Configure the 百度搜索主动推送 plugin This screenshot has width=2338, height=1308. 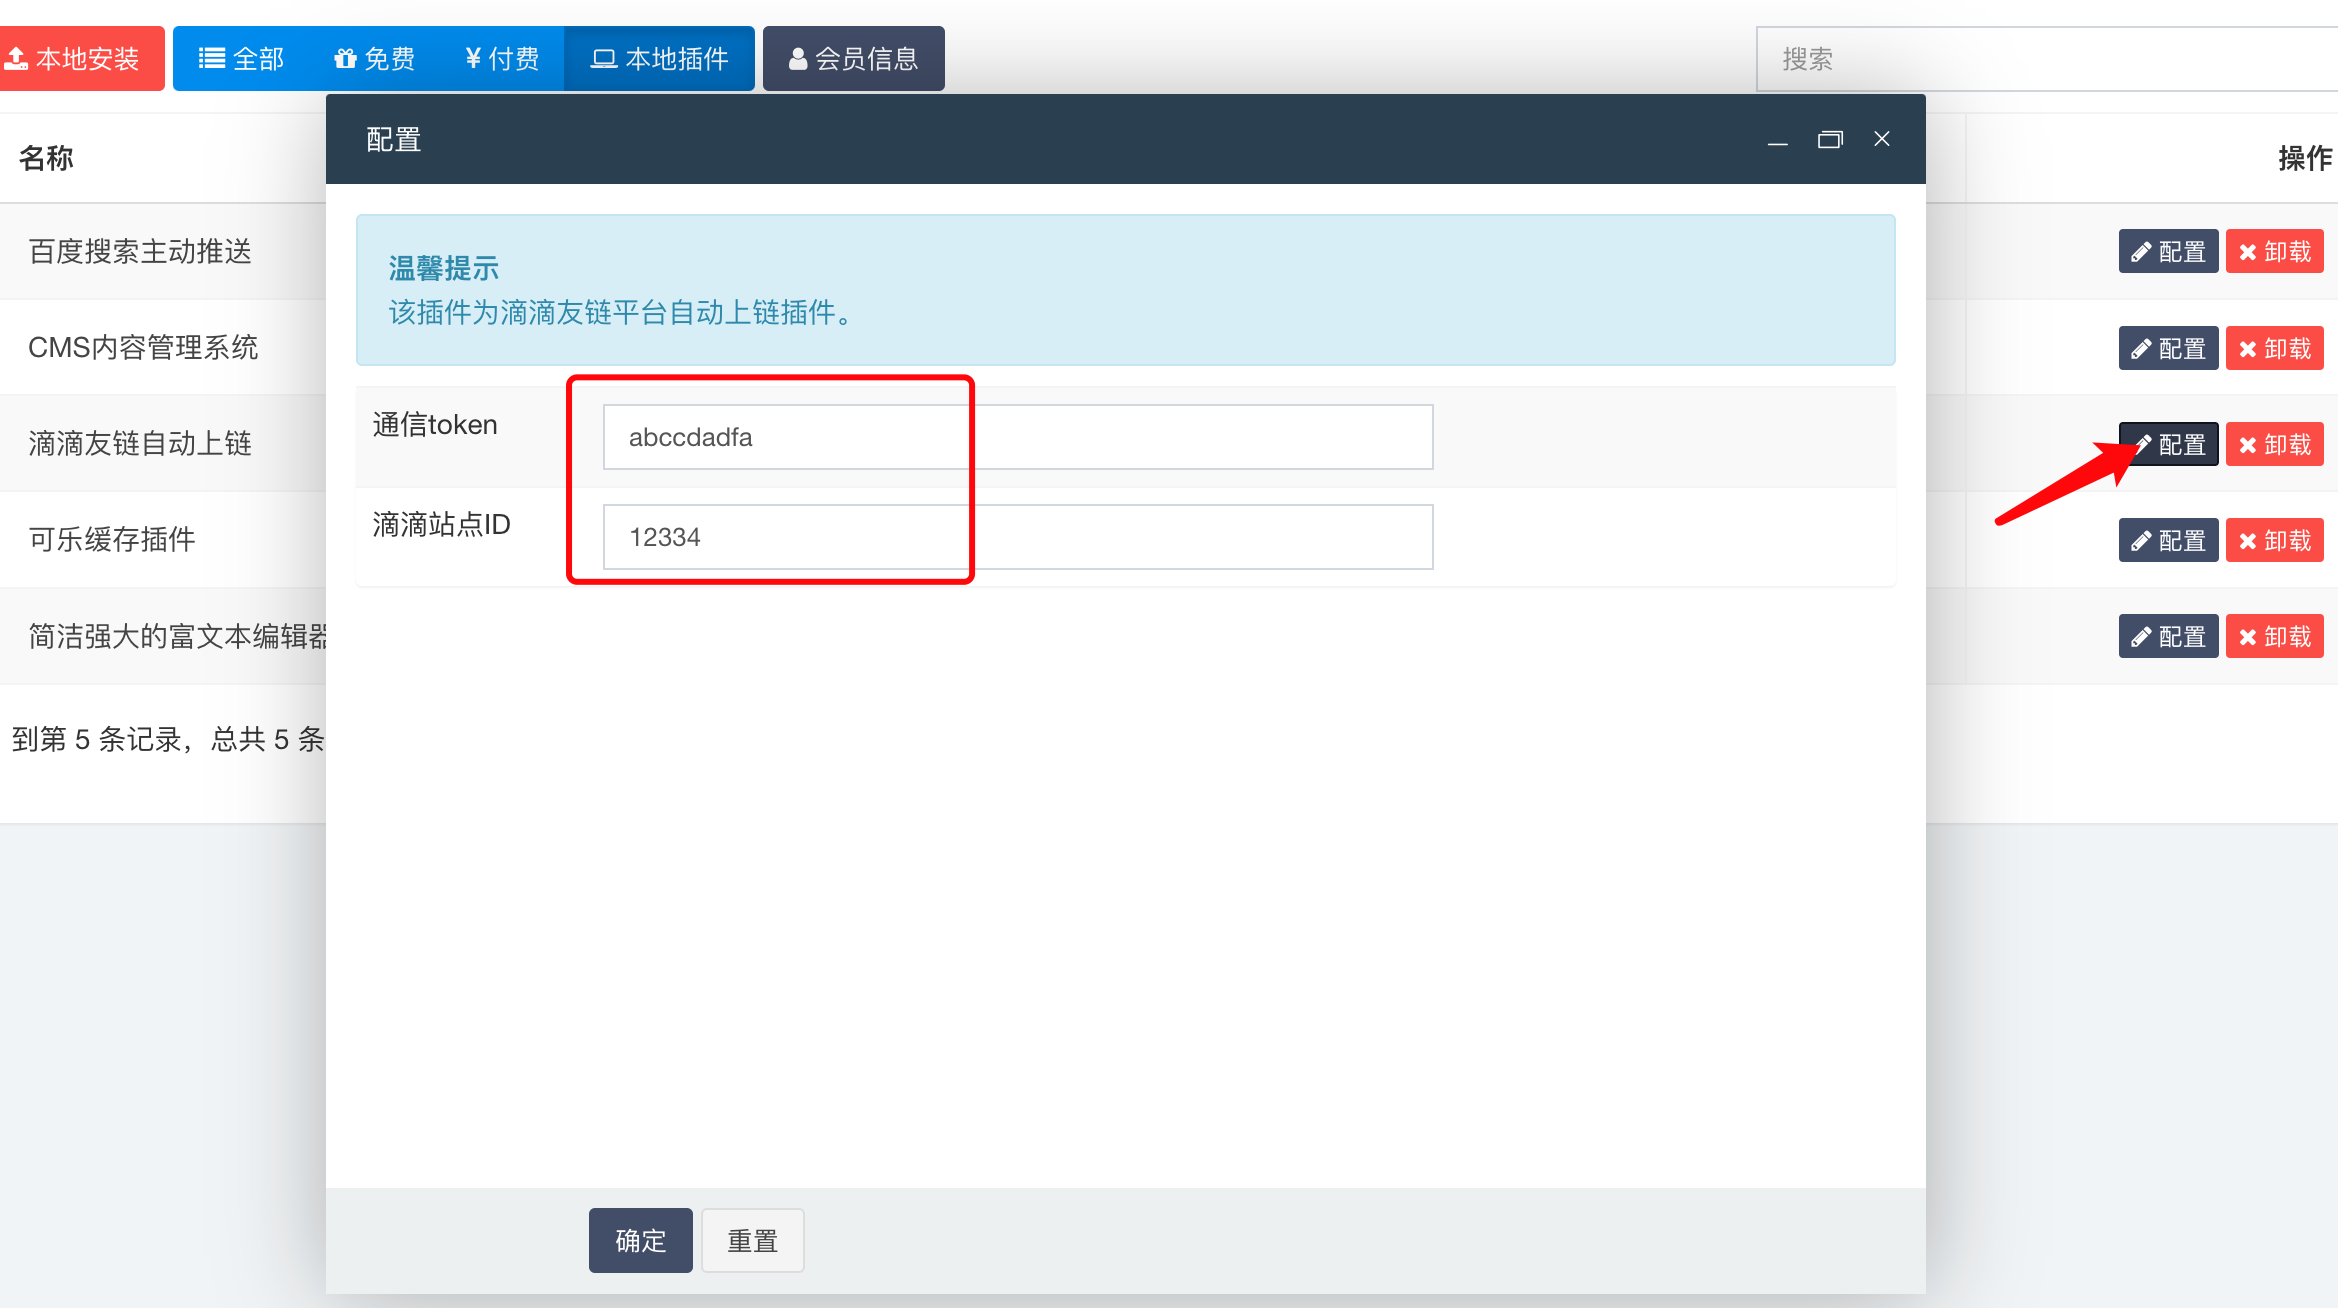2168,251
